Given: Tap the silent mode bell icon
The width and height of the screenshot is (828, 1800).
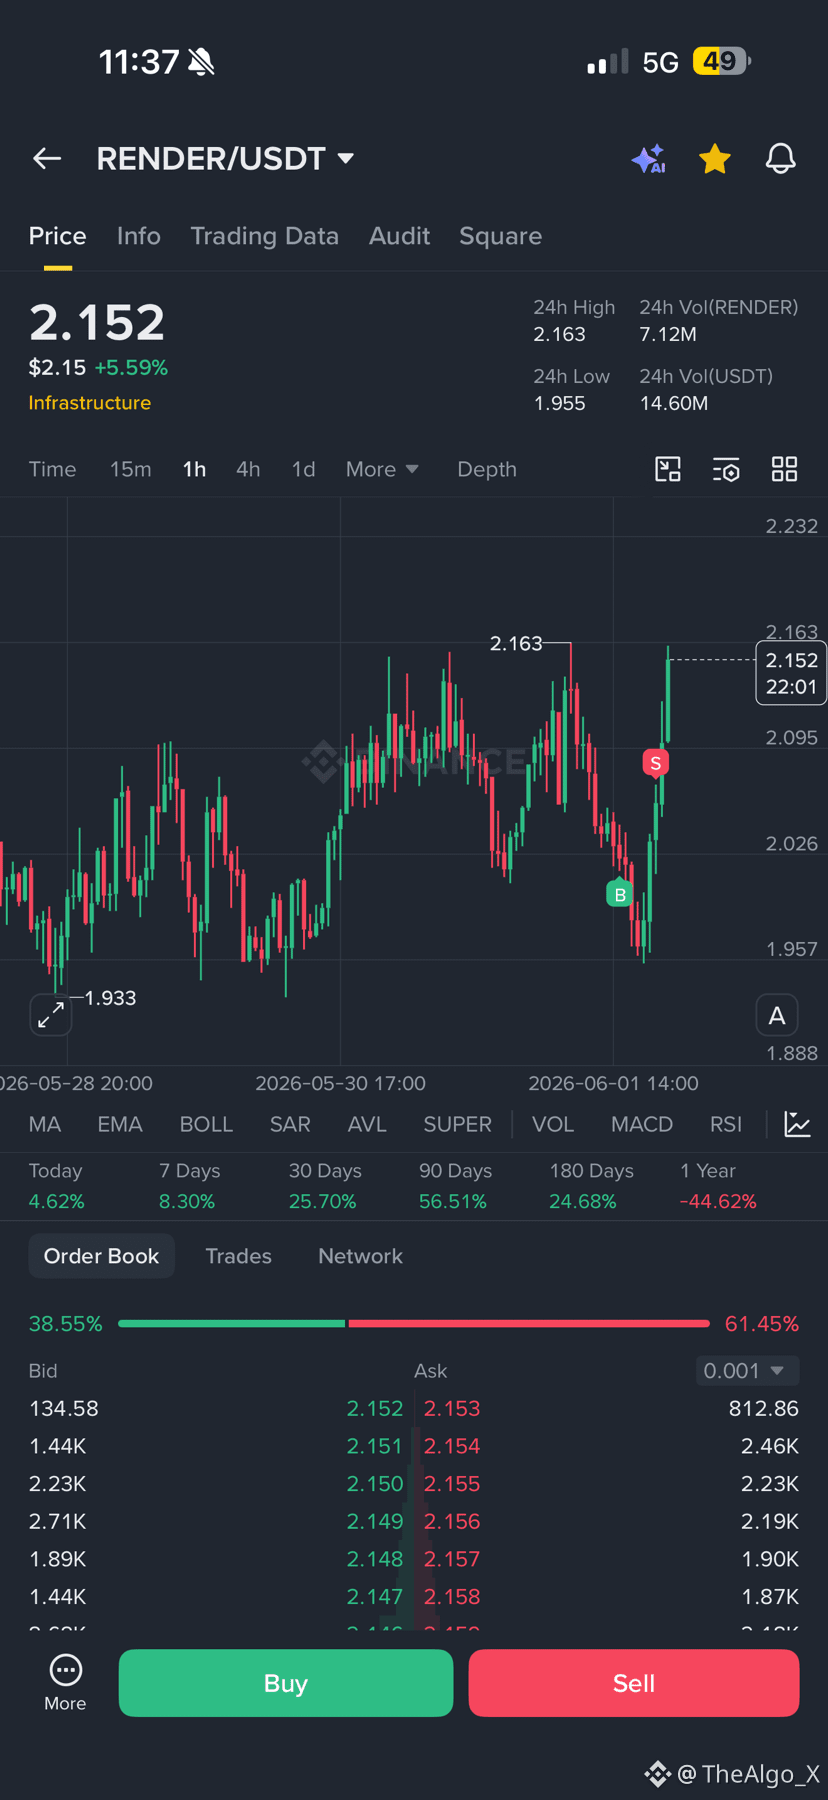Looking at the screenshot, I should tap(201, 63).
